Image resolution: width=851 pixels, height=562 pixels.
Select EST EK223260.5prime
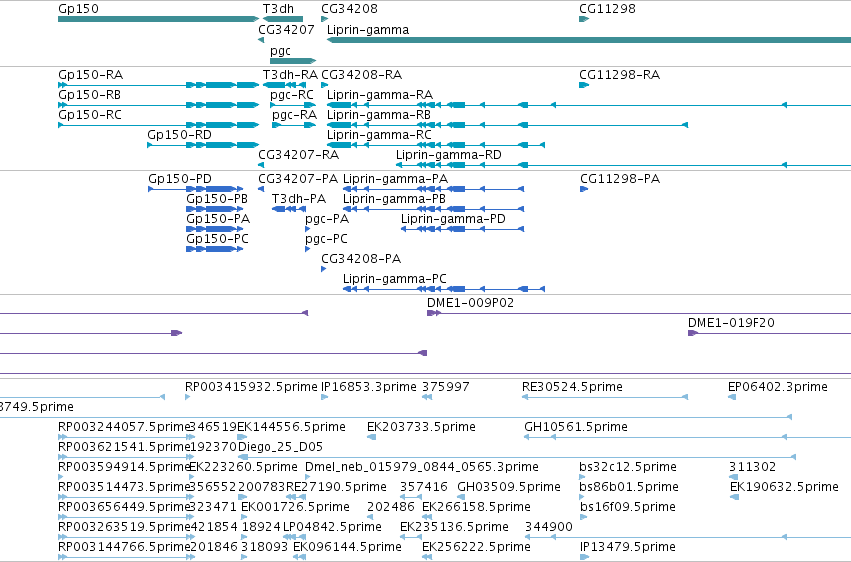(192, 477)
